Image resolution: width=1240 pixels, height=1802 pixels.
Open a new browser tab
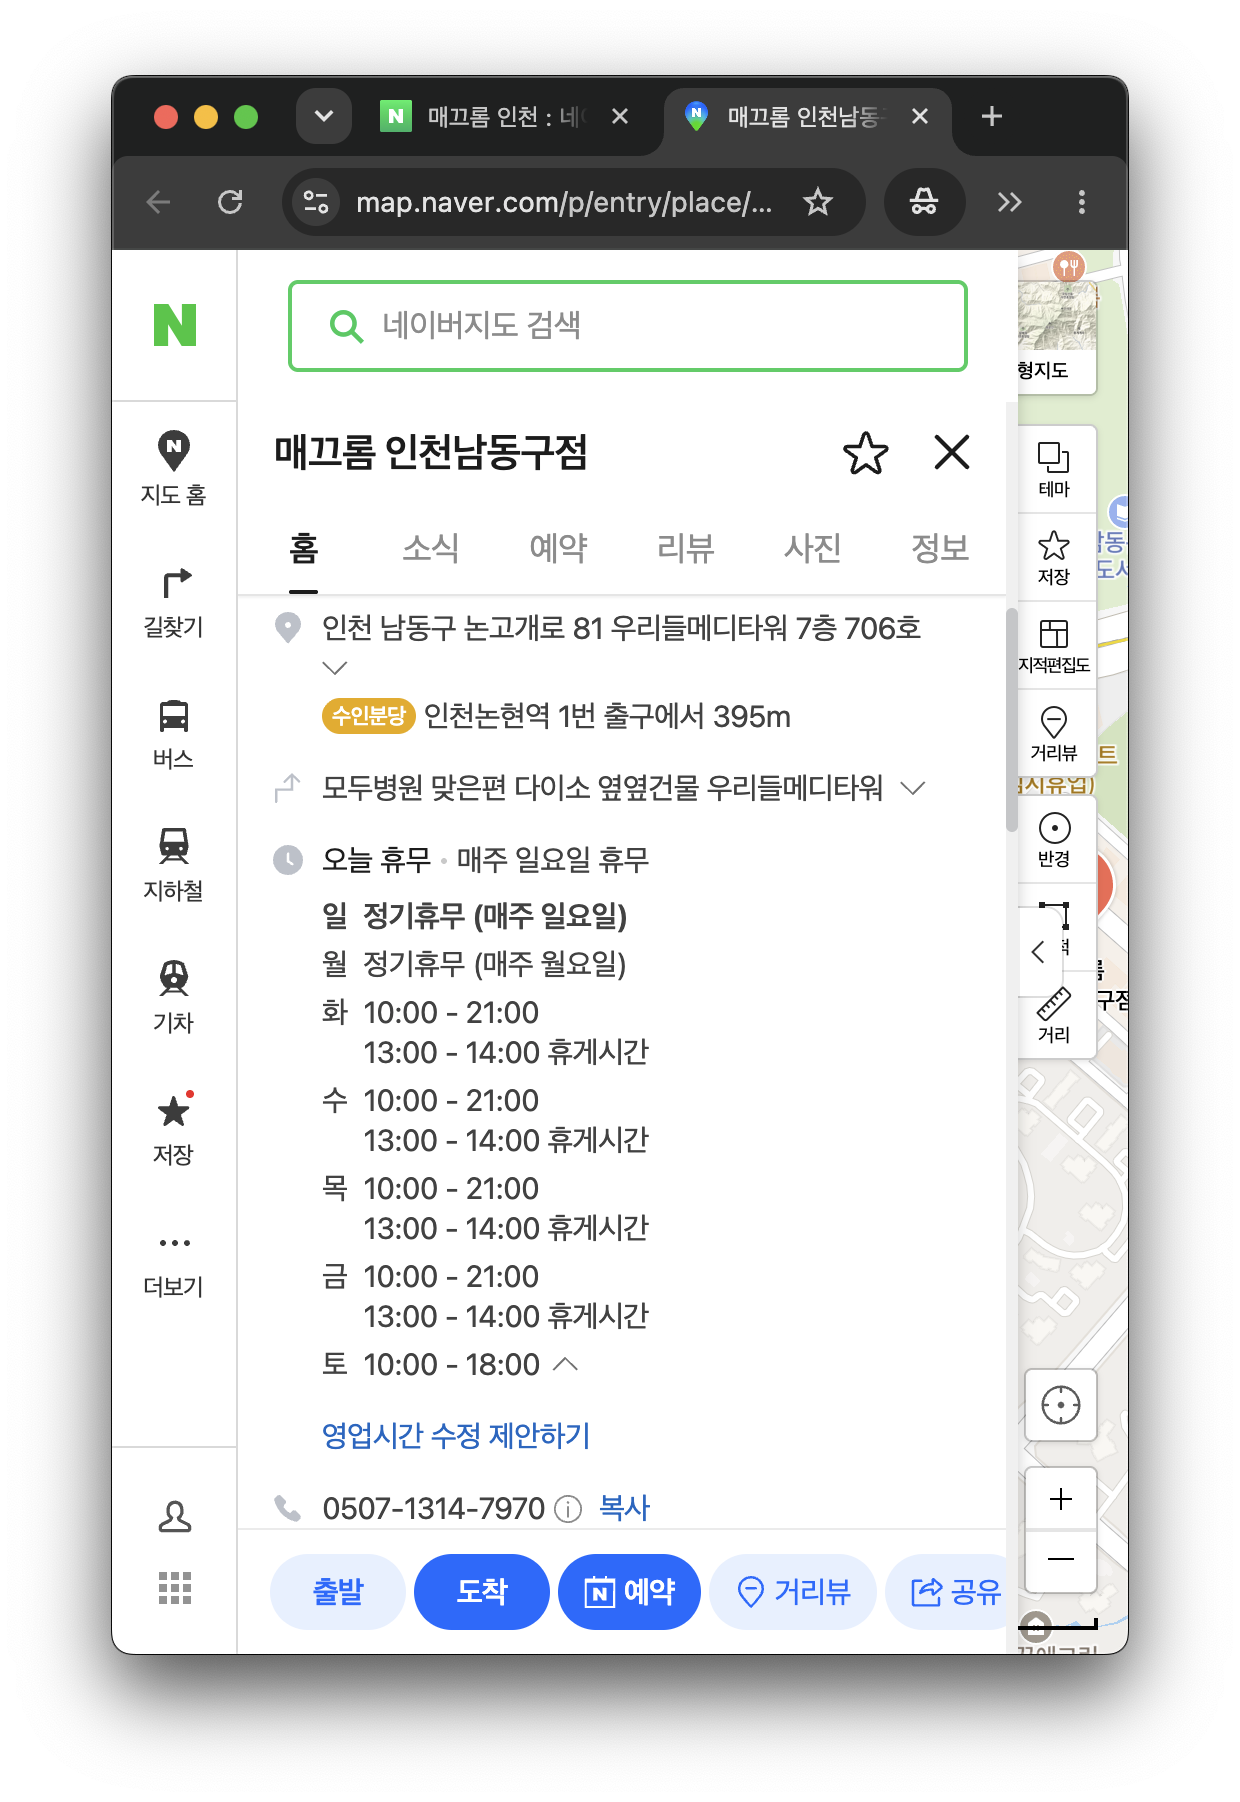pyautogui.click(x=992, y=116)
